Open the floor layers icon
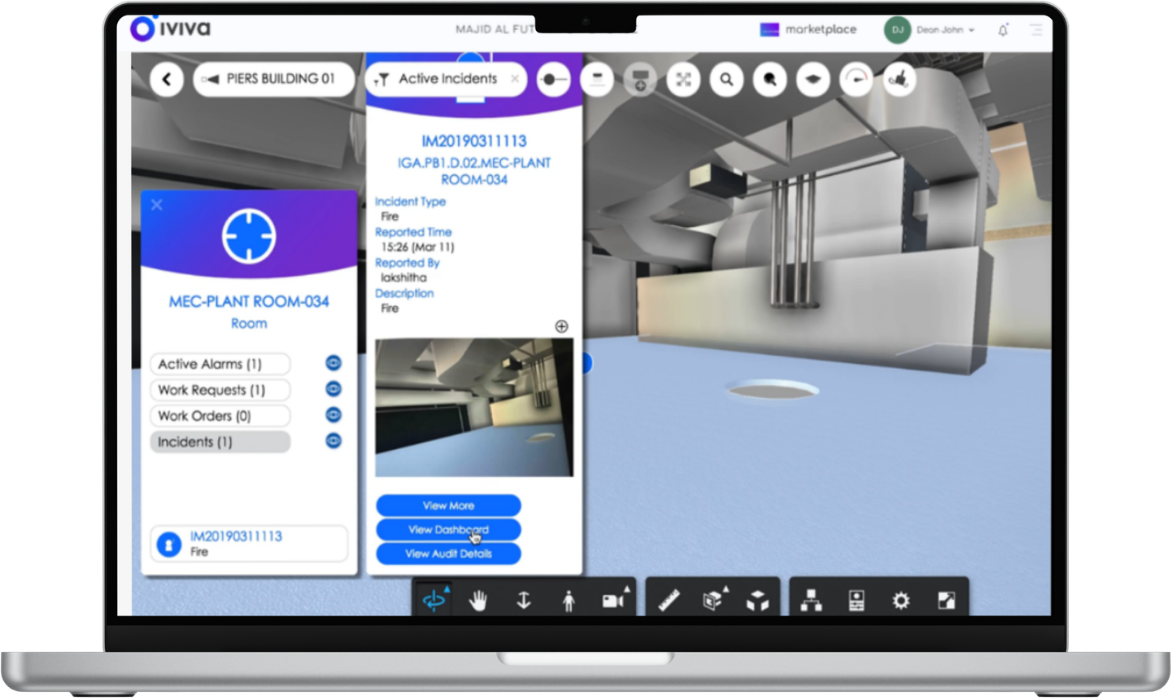Screen dimensions: 1172x700 click(813, 79)
